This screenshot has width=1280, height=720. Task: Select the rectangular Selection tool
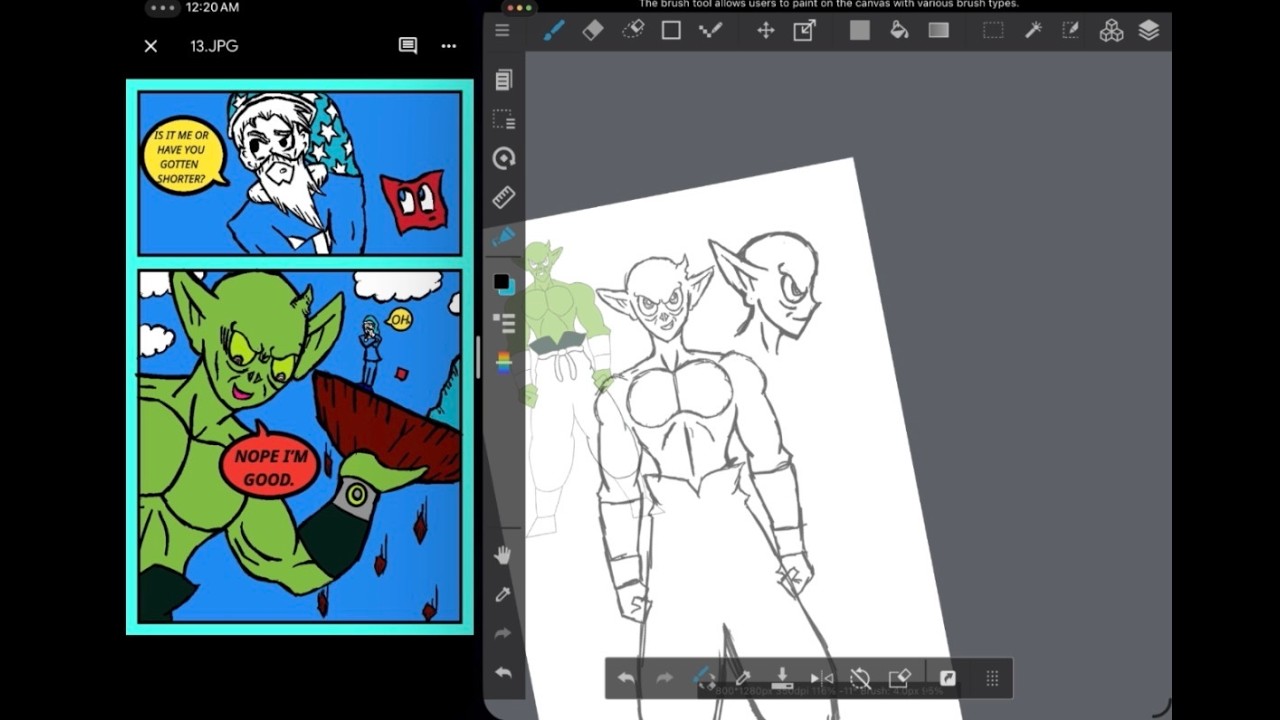(x=993, y=30)
